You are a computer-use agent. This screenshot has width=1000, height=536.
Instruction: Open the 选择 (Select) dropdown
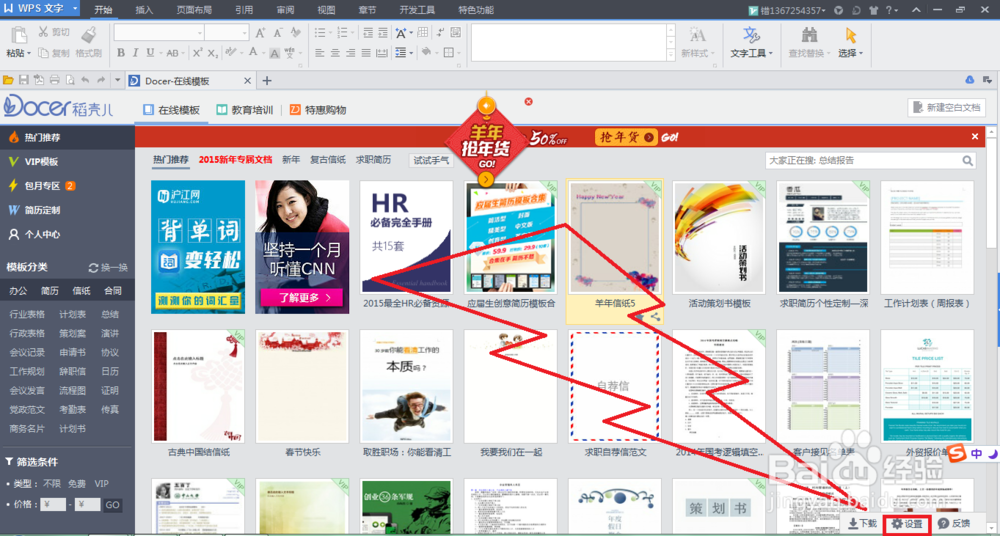850,54
